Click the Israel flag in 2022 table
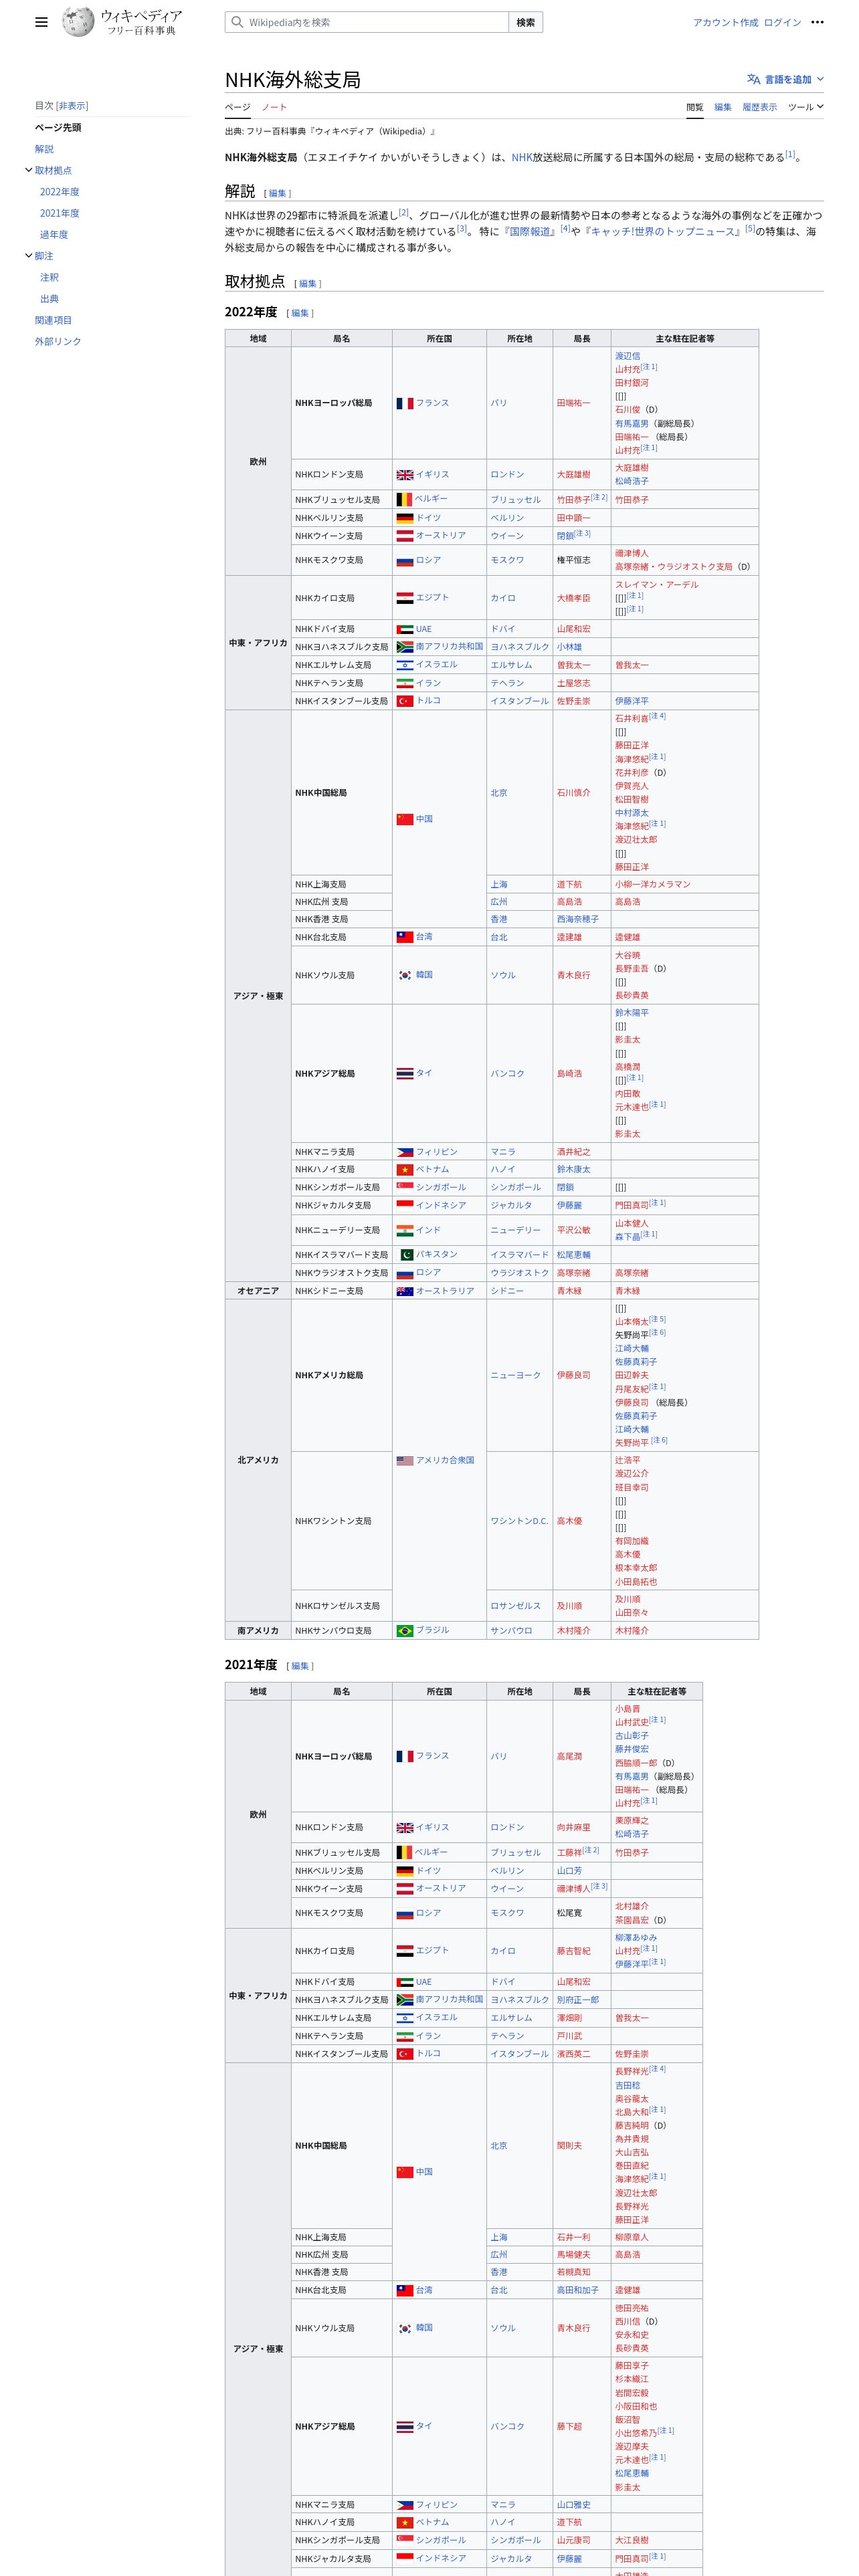The height and width of the screenshot is (2576, 859). 405,665
